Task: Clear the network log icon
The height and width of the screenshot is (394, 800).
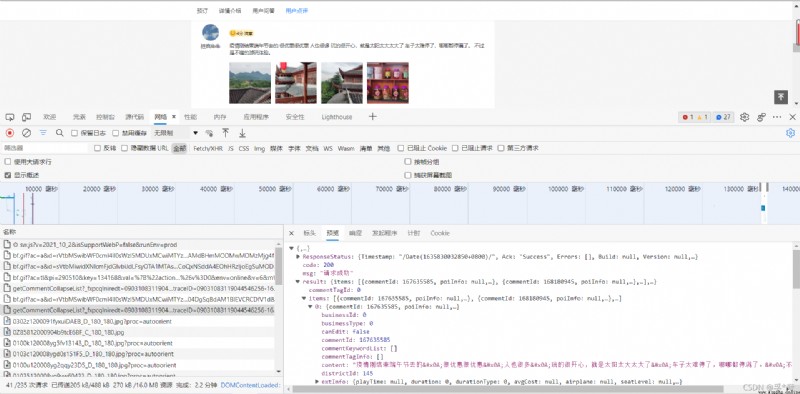Action: click(27, 133)
